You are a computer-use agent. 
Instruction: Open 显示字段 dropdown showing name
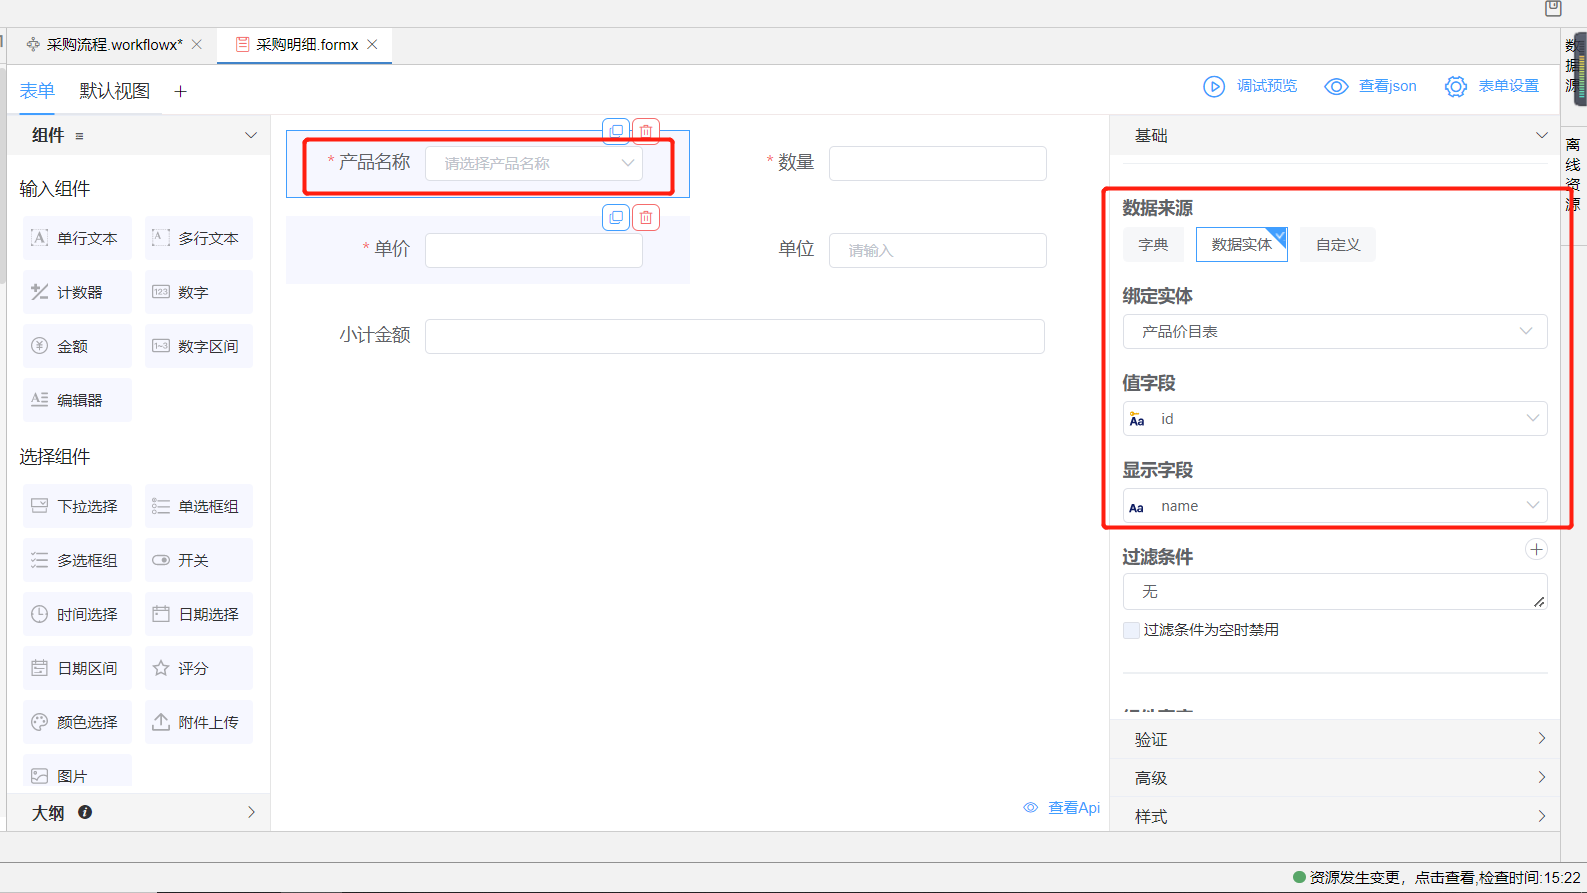tap(1334, 506)
